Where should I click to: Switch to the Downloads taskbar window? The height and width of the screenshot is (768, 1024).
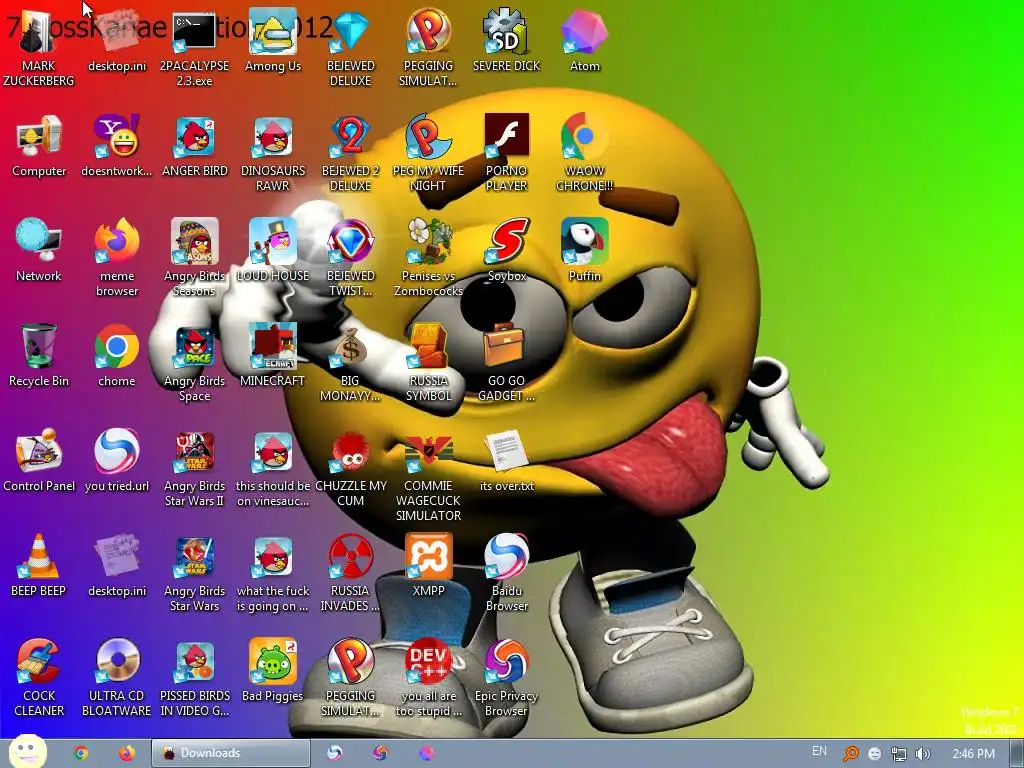tap(231, 753)
